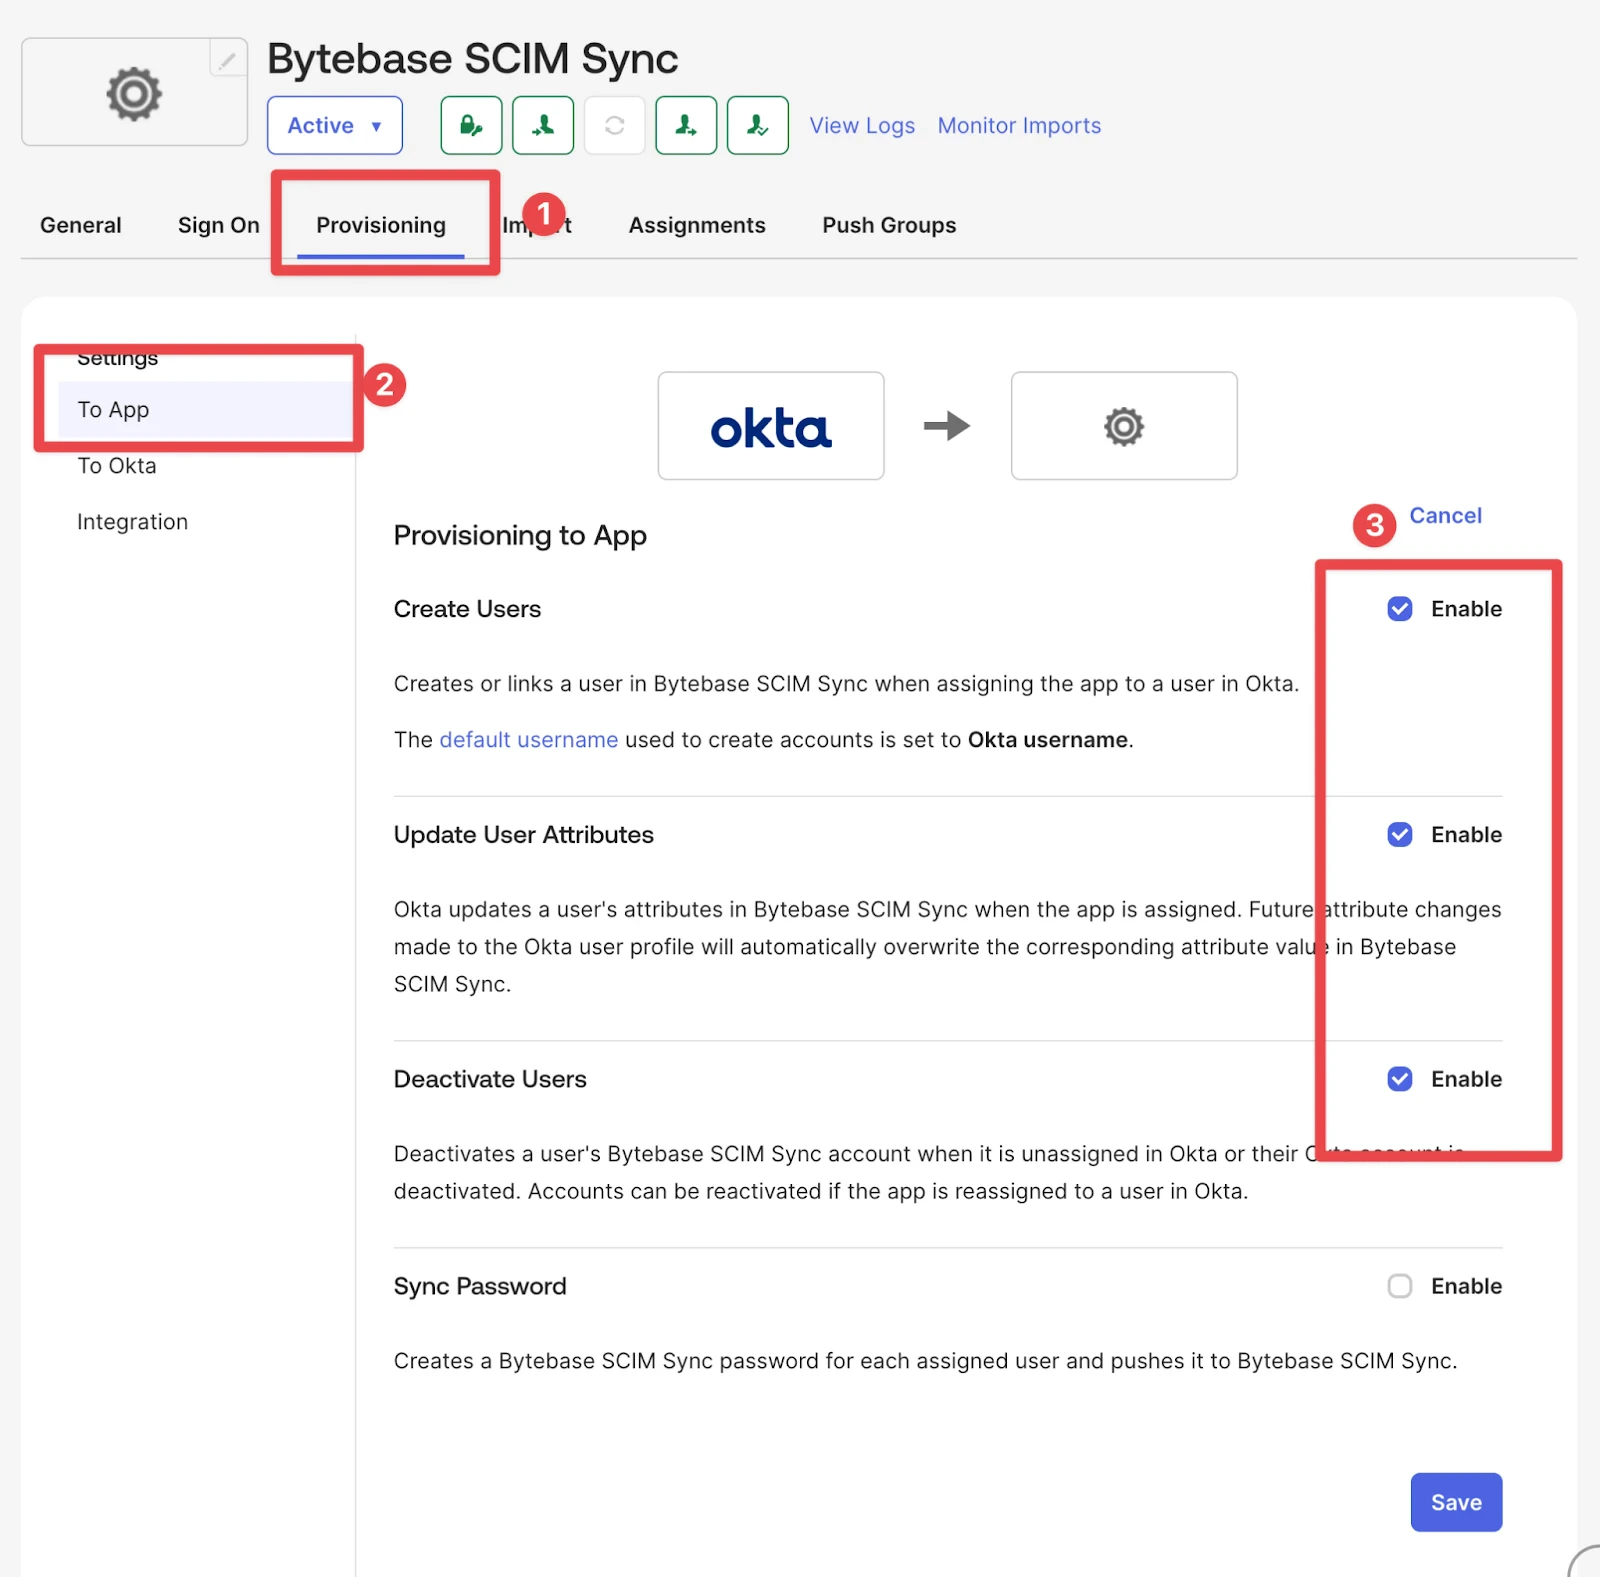The width and height of the screenshot is (1600, 1577).
Task: Select To App in settings sidebar
Action: (x=206, y=409)
